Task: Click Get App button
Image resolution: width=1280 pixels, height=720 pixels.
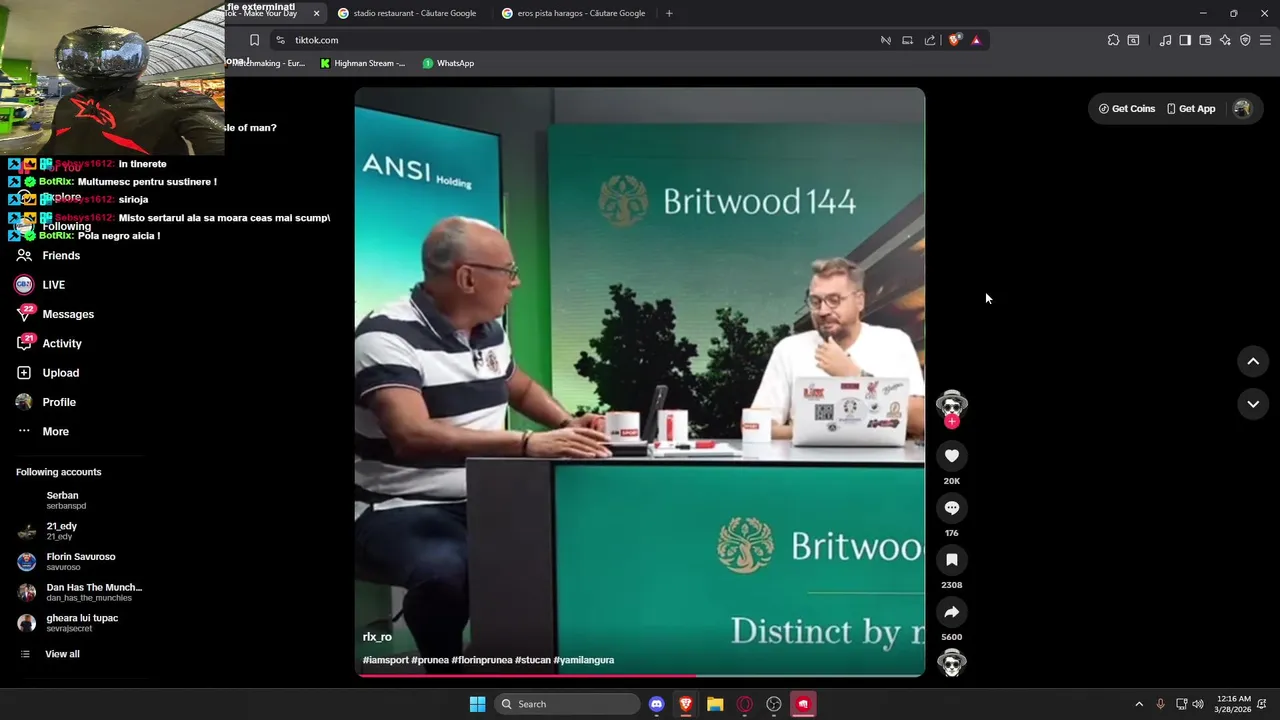Action: point(1191,109)
